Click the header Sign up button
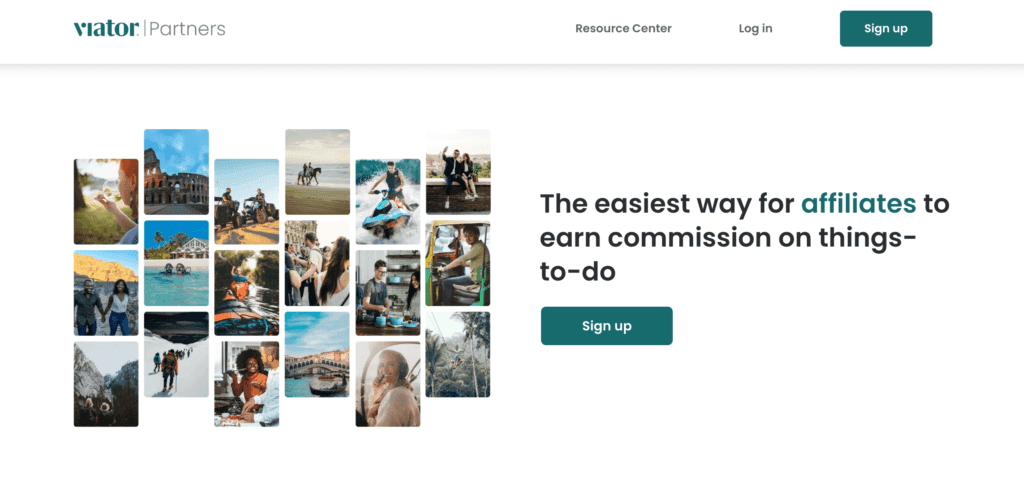The height and width of the screenshot is (485, 1024). click(x=886, y=28)
